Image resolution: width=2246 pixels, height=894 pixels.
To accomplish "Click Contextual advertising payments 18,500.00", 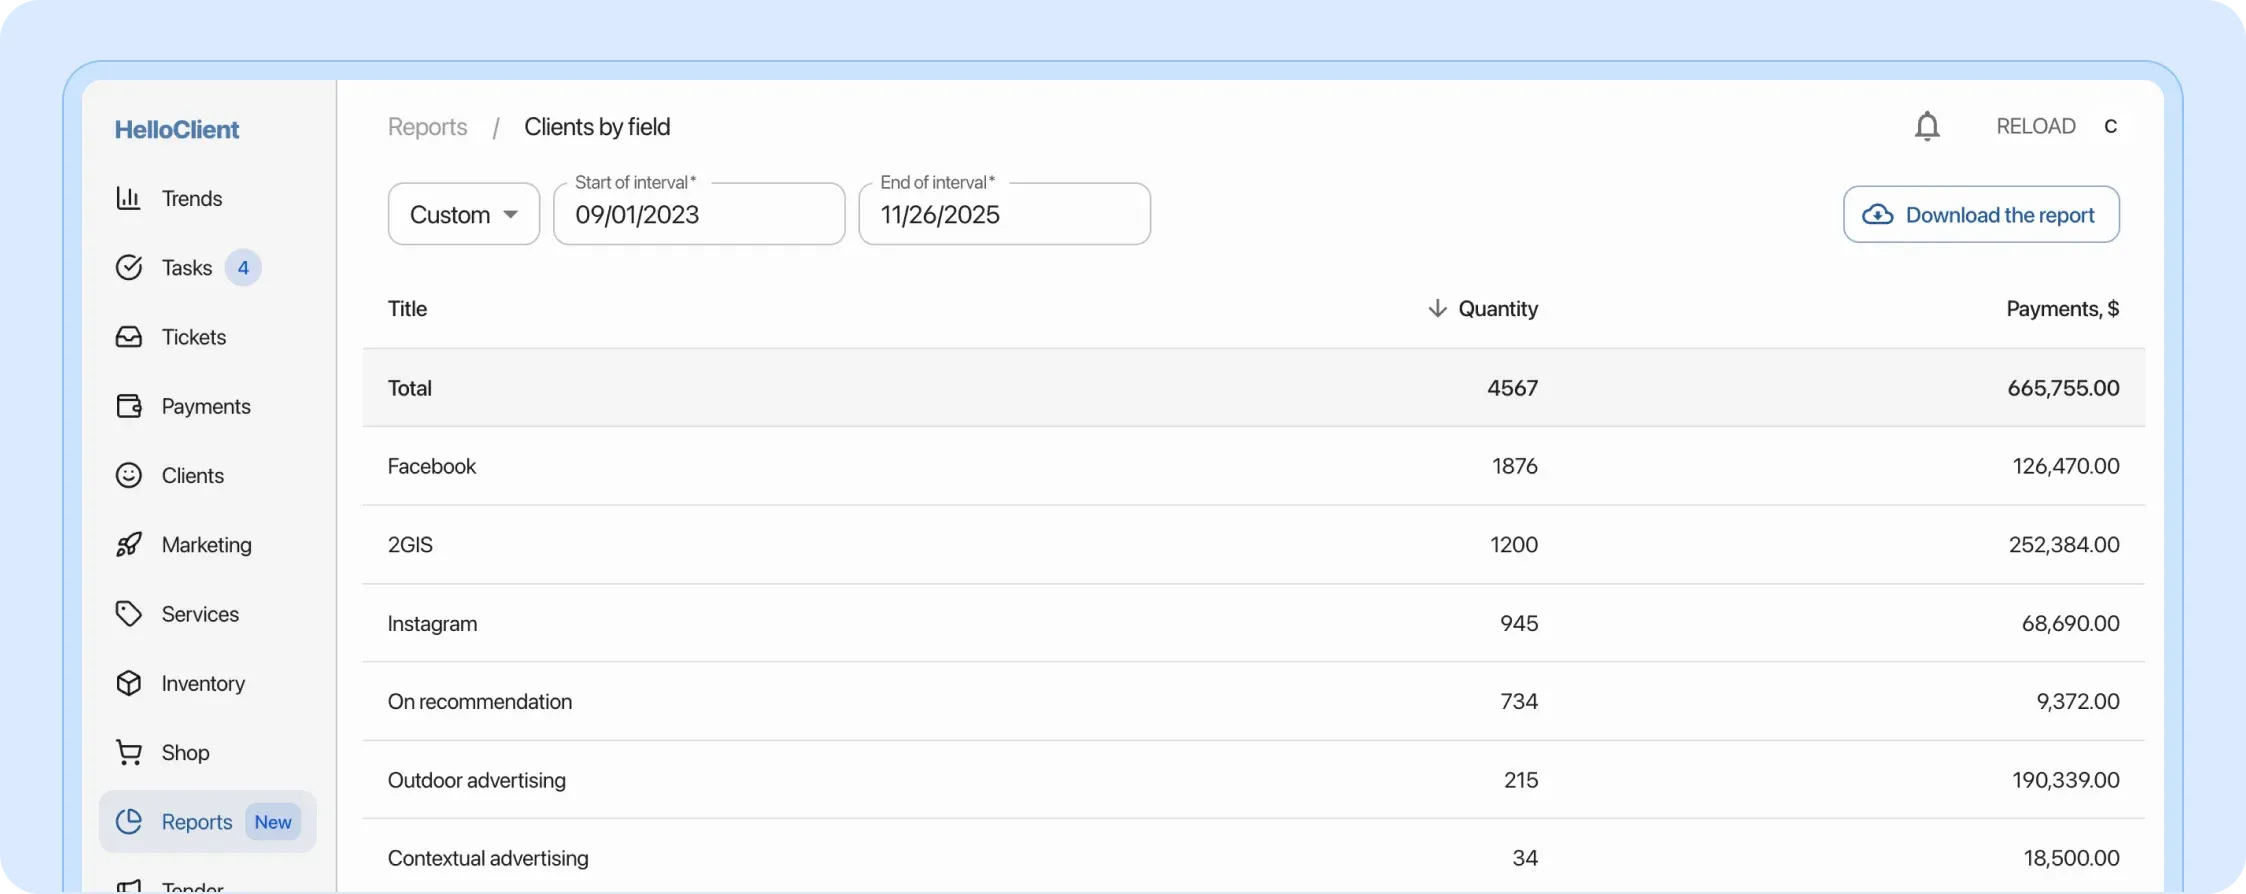I will [x=2071, y=858].
